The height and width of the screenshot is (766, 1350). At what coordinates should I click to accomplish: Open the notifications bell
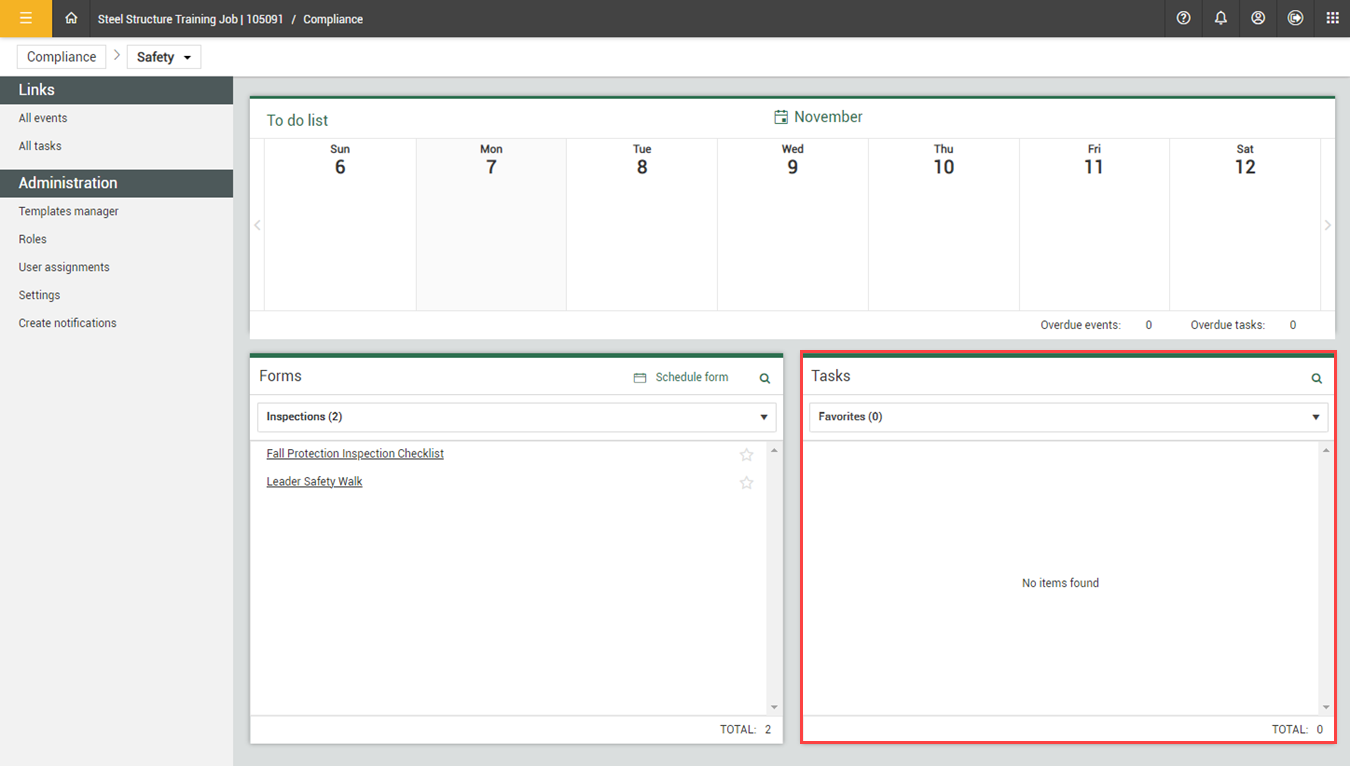(1221, 18)
